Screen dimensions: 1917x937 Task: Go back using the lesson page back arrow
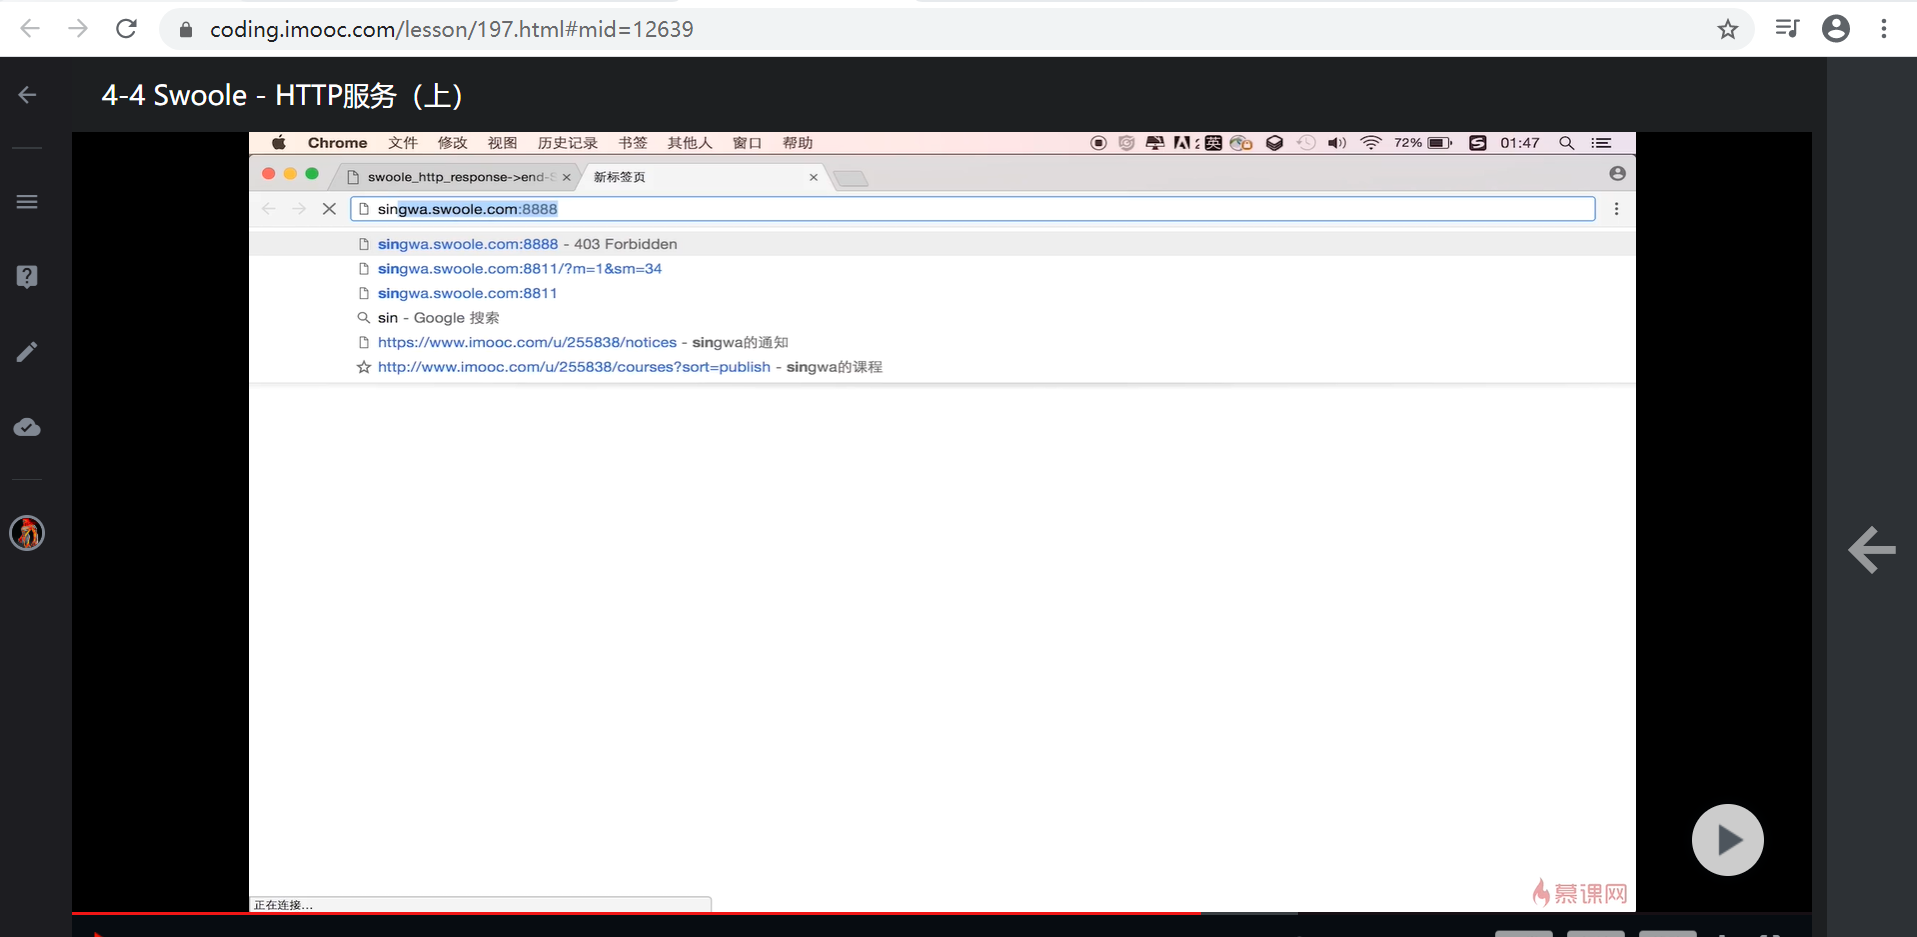[x=27, y=95]
